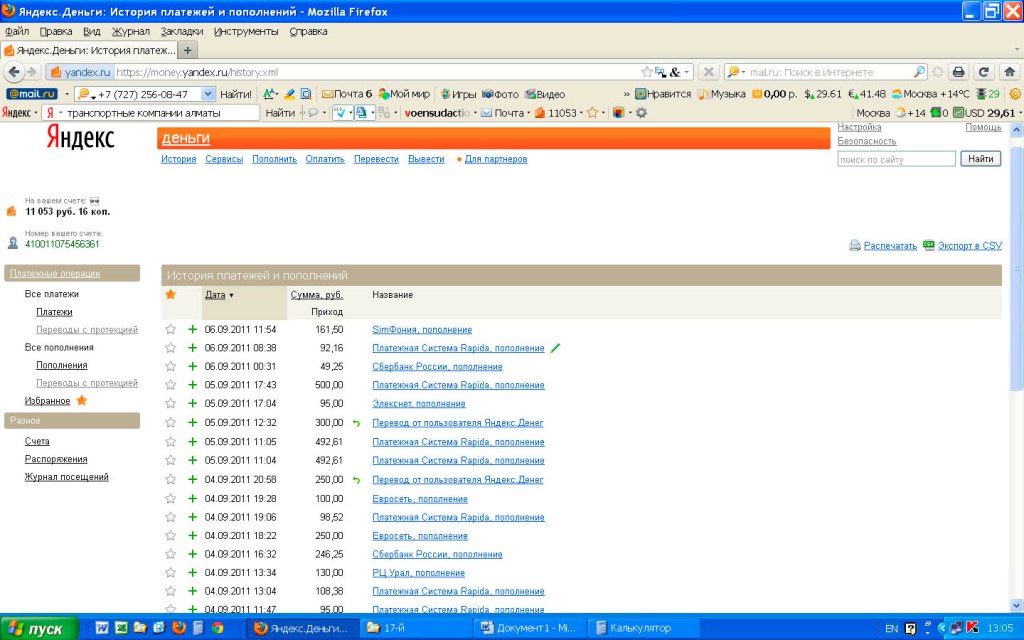Mark the Элекснет 95,00 row as favorite
1024x640 pixels.
coord(170,404)
